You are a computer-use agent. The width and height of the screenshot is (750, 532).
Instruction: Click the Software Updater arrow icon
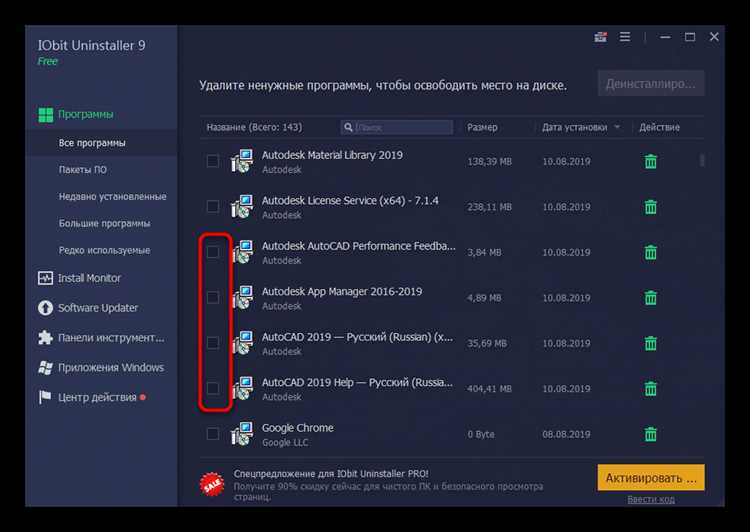(45, 308)
